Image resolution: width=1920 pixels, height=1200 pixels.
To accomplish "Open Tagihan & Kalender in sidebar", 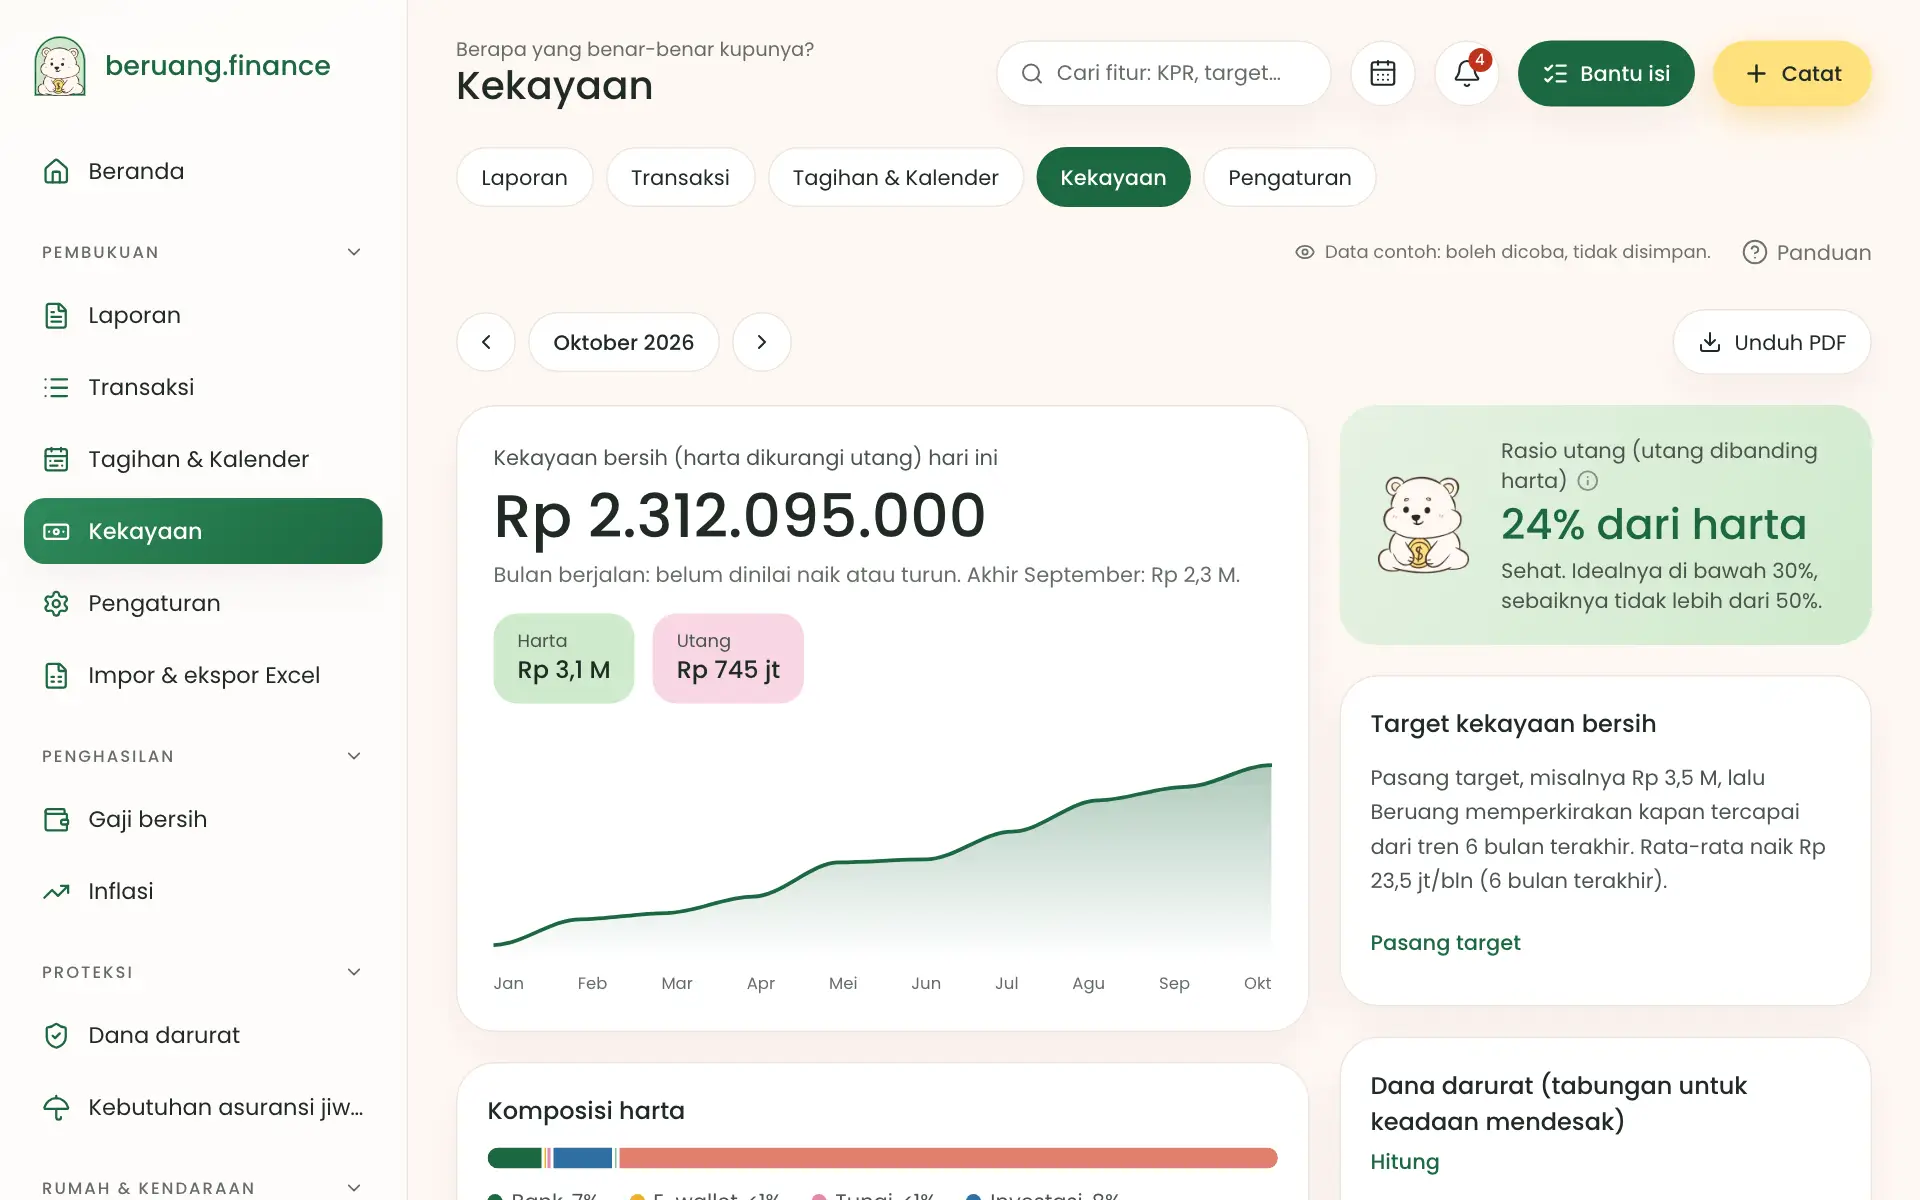I will click(x=203, y=459).
